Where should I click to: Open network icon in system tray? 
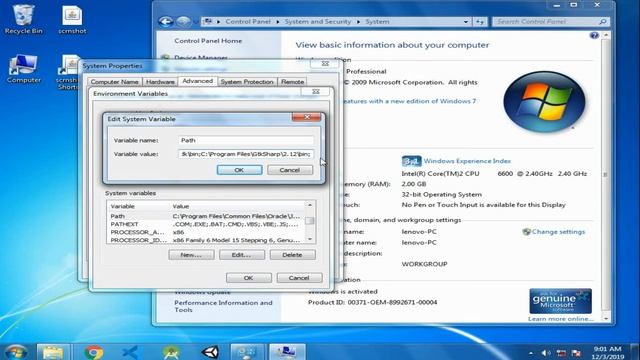[x=561, y=353]
